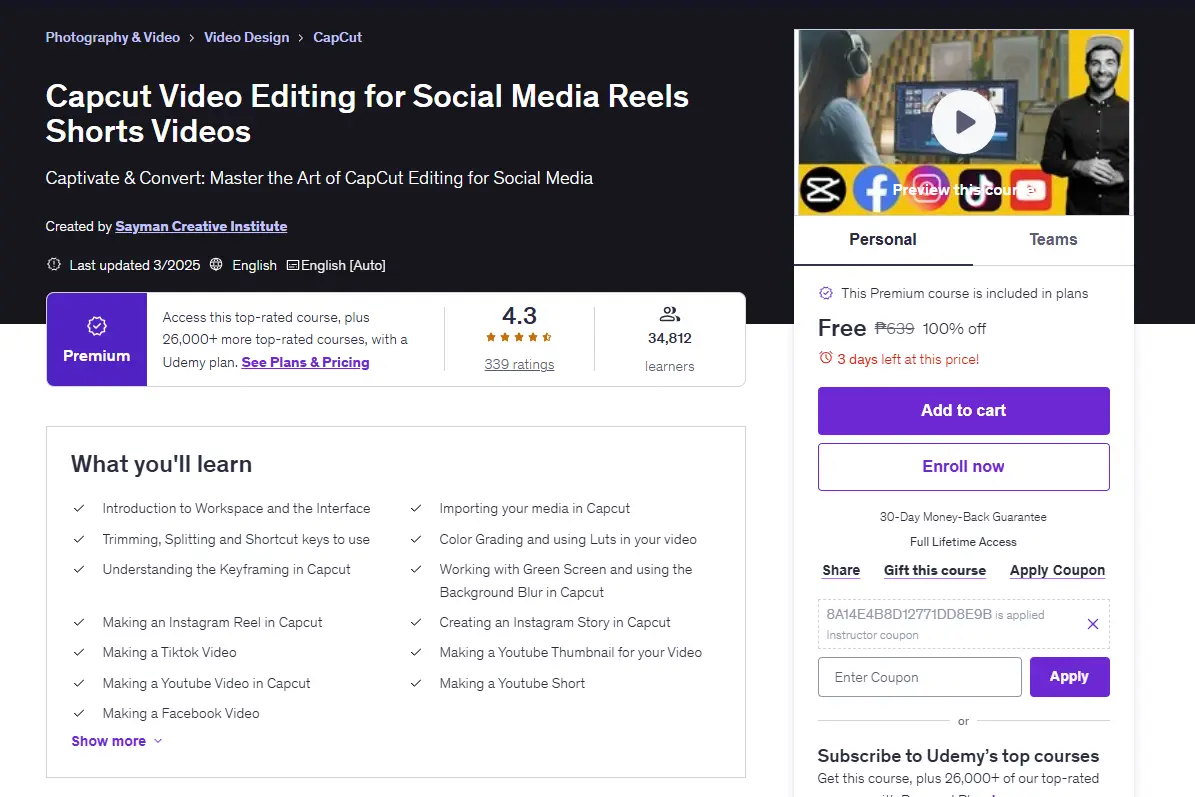The height and width of the screenshot is (797, 1195).
Task: Click the chevron after Video Design breadcrumb
Action: (x=301, y=37)
